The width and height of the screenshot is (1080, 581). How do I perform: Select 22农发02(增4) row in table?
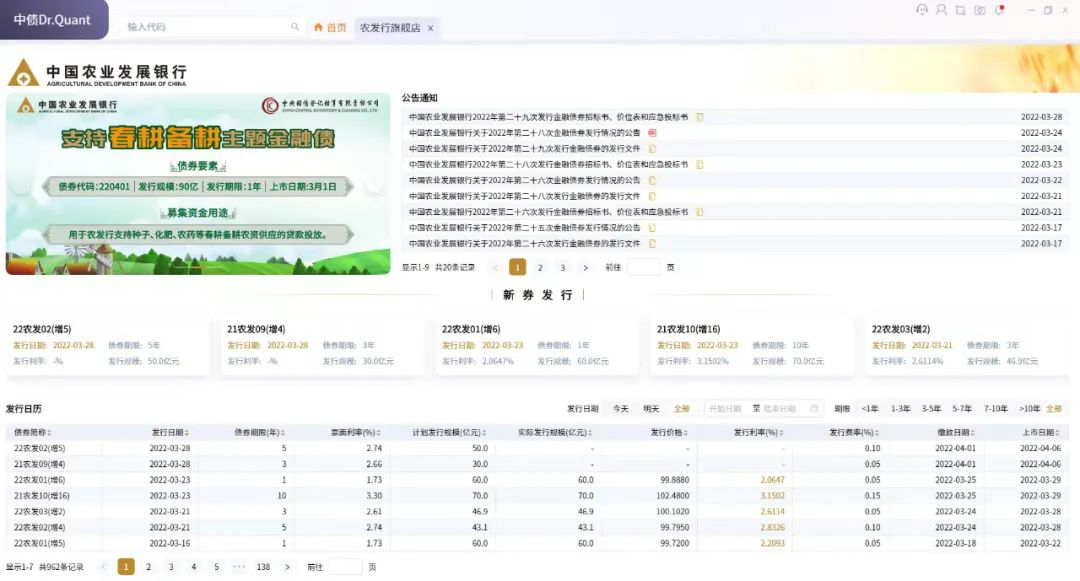(x=537, y=528)
